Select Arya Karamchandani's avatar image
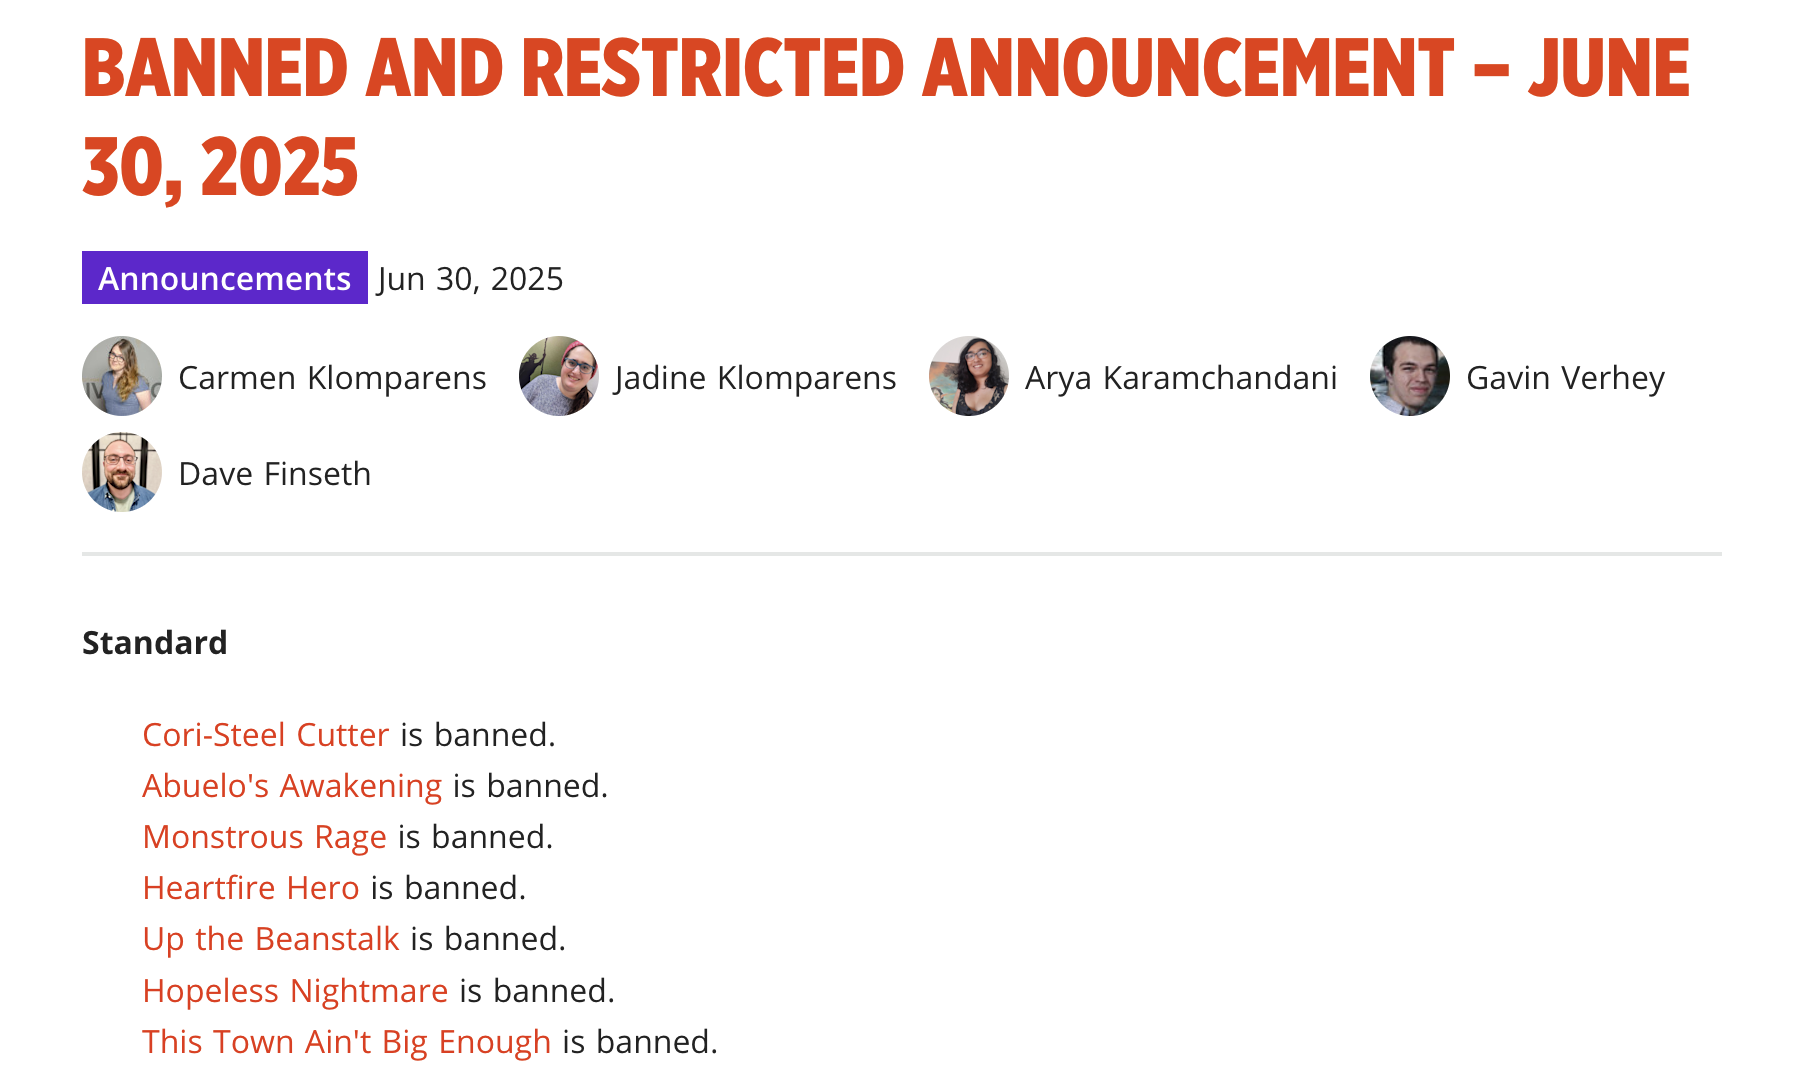 pos(969,376)
